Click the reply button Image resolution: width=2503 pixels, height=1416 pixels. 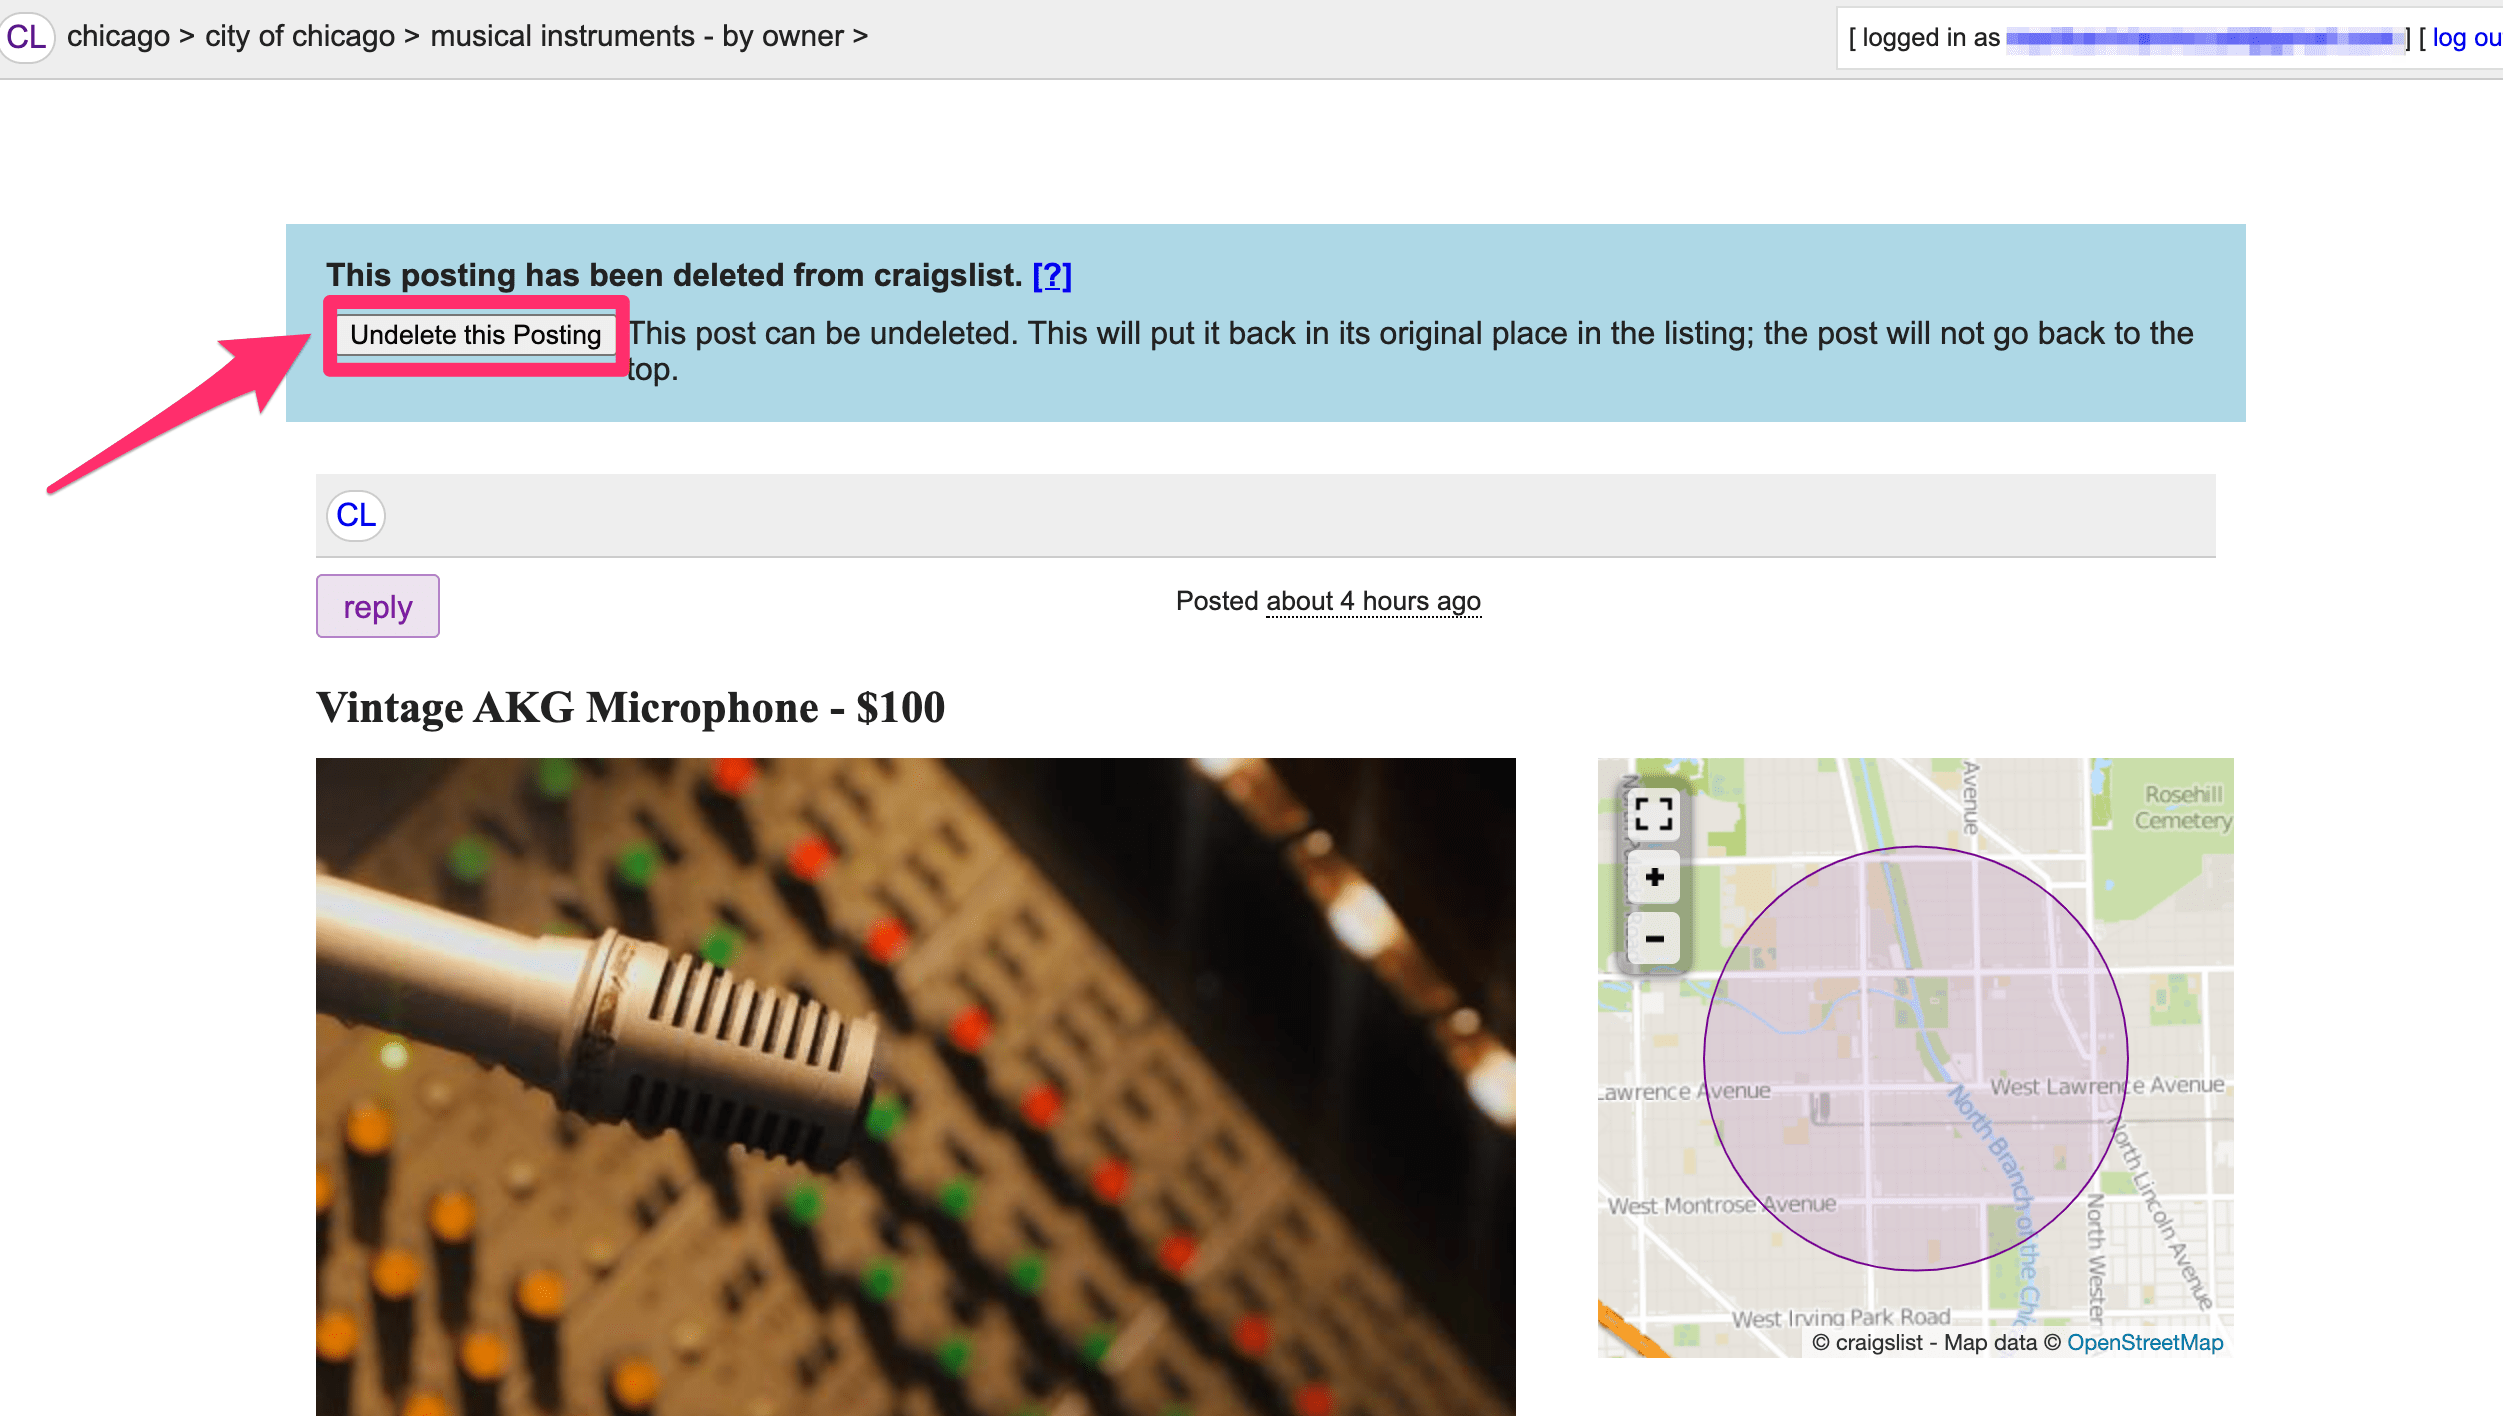click(x=377, y=605)
